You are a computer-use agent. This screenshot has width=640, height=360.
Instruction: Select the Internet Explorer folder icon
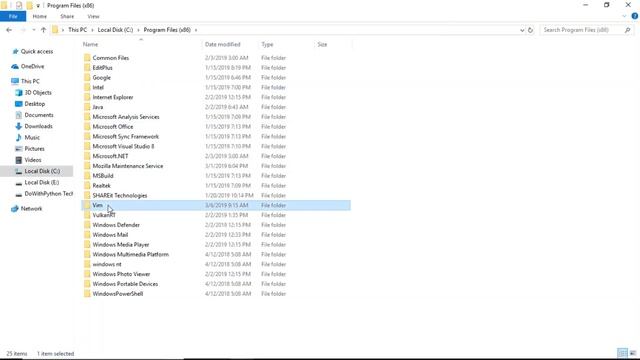pos(87,97)
